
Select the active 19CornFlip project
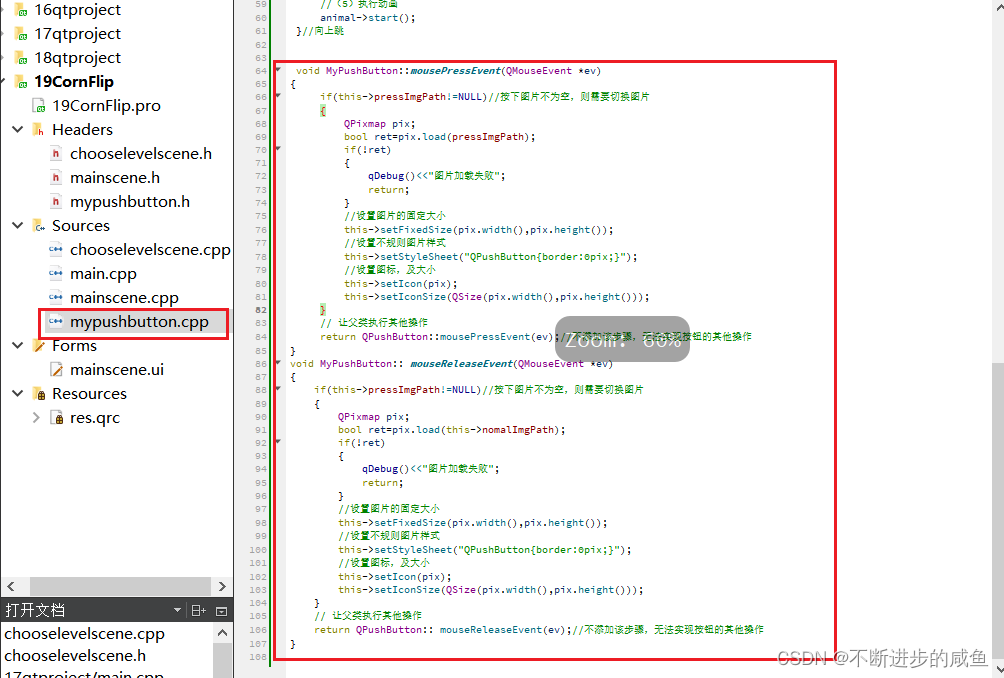coord(74,81)
